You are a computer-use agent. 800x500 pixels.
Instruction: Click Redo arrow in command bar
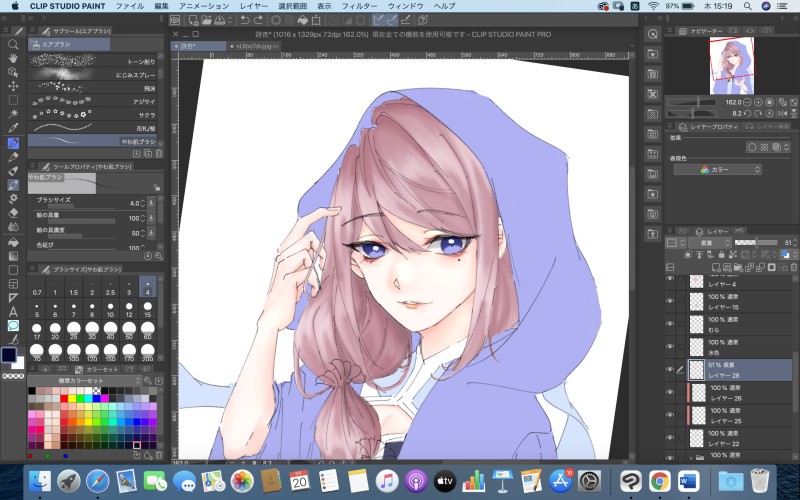(x=258, y=20)
